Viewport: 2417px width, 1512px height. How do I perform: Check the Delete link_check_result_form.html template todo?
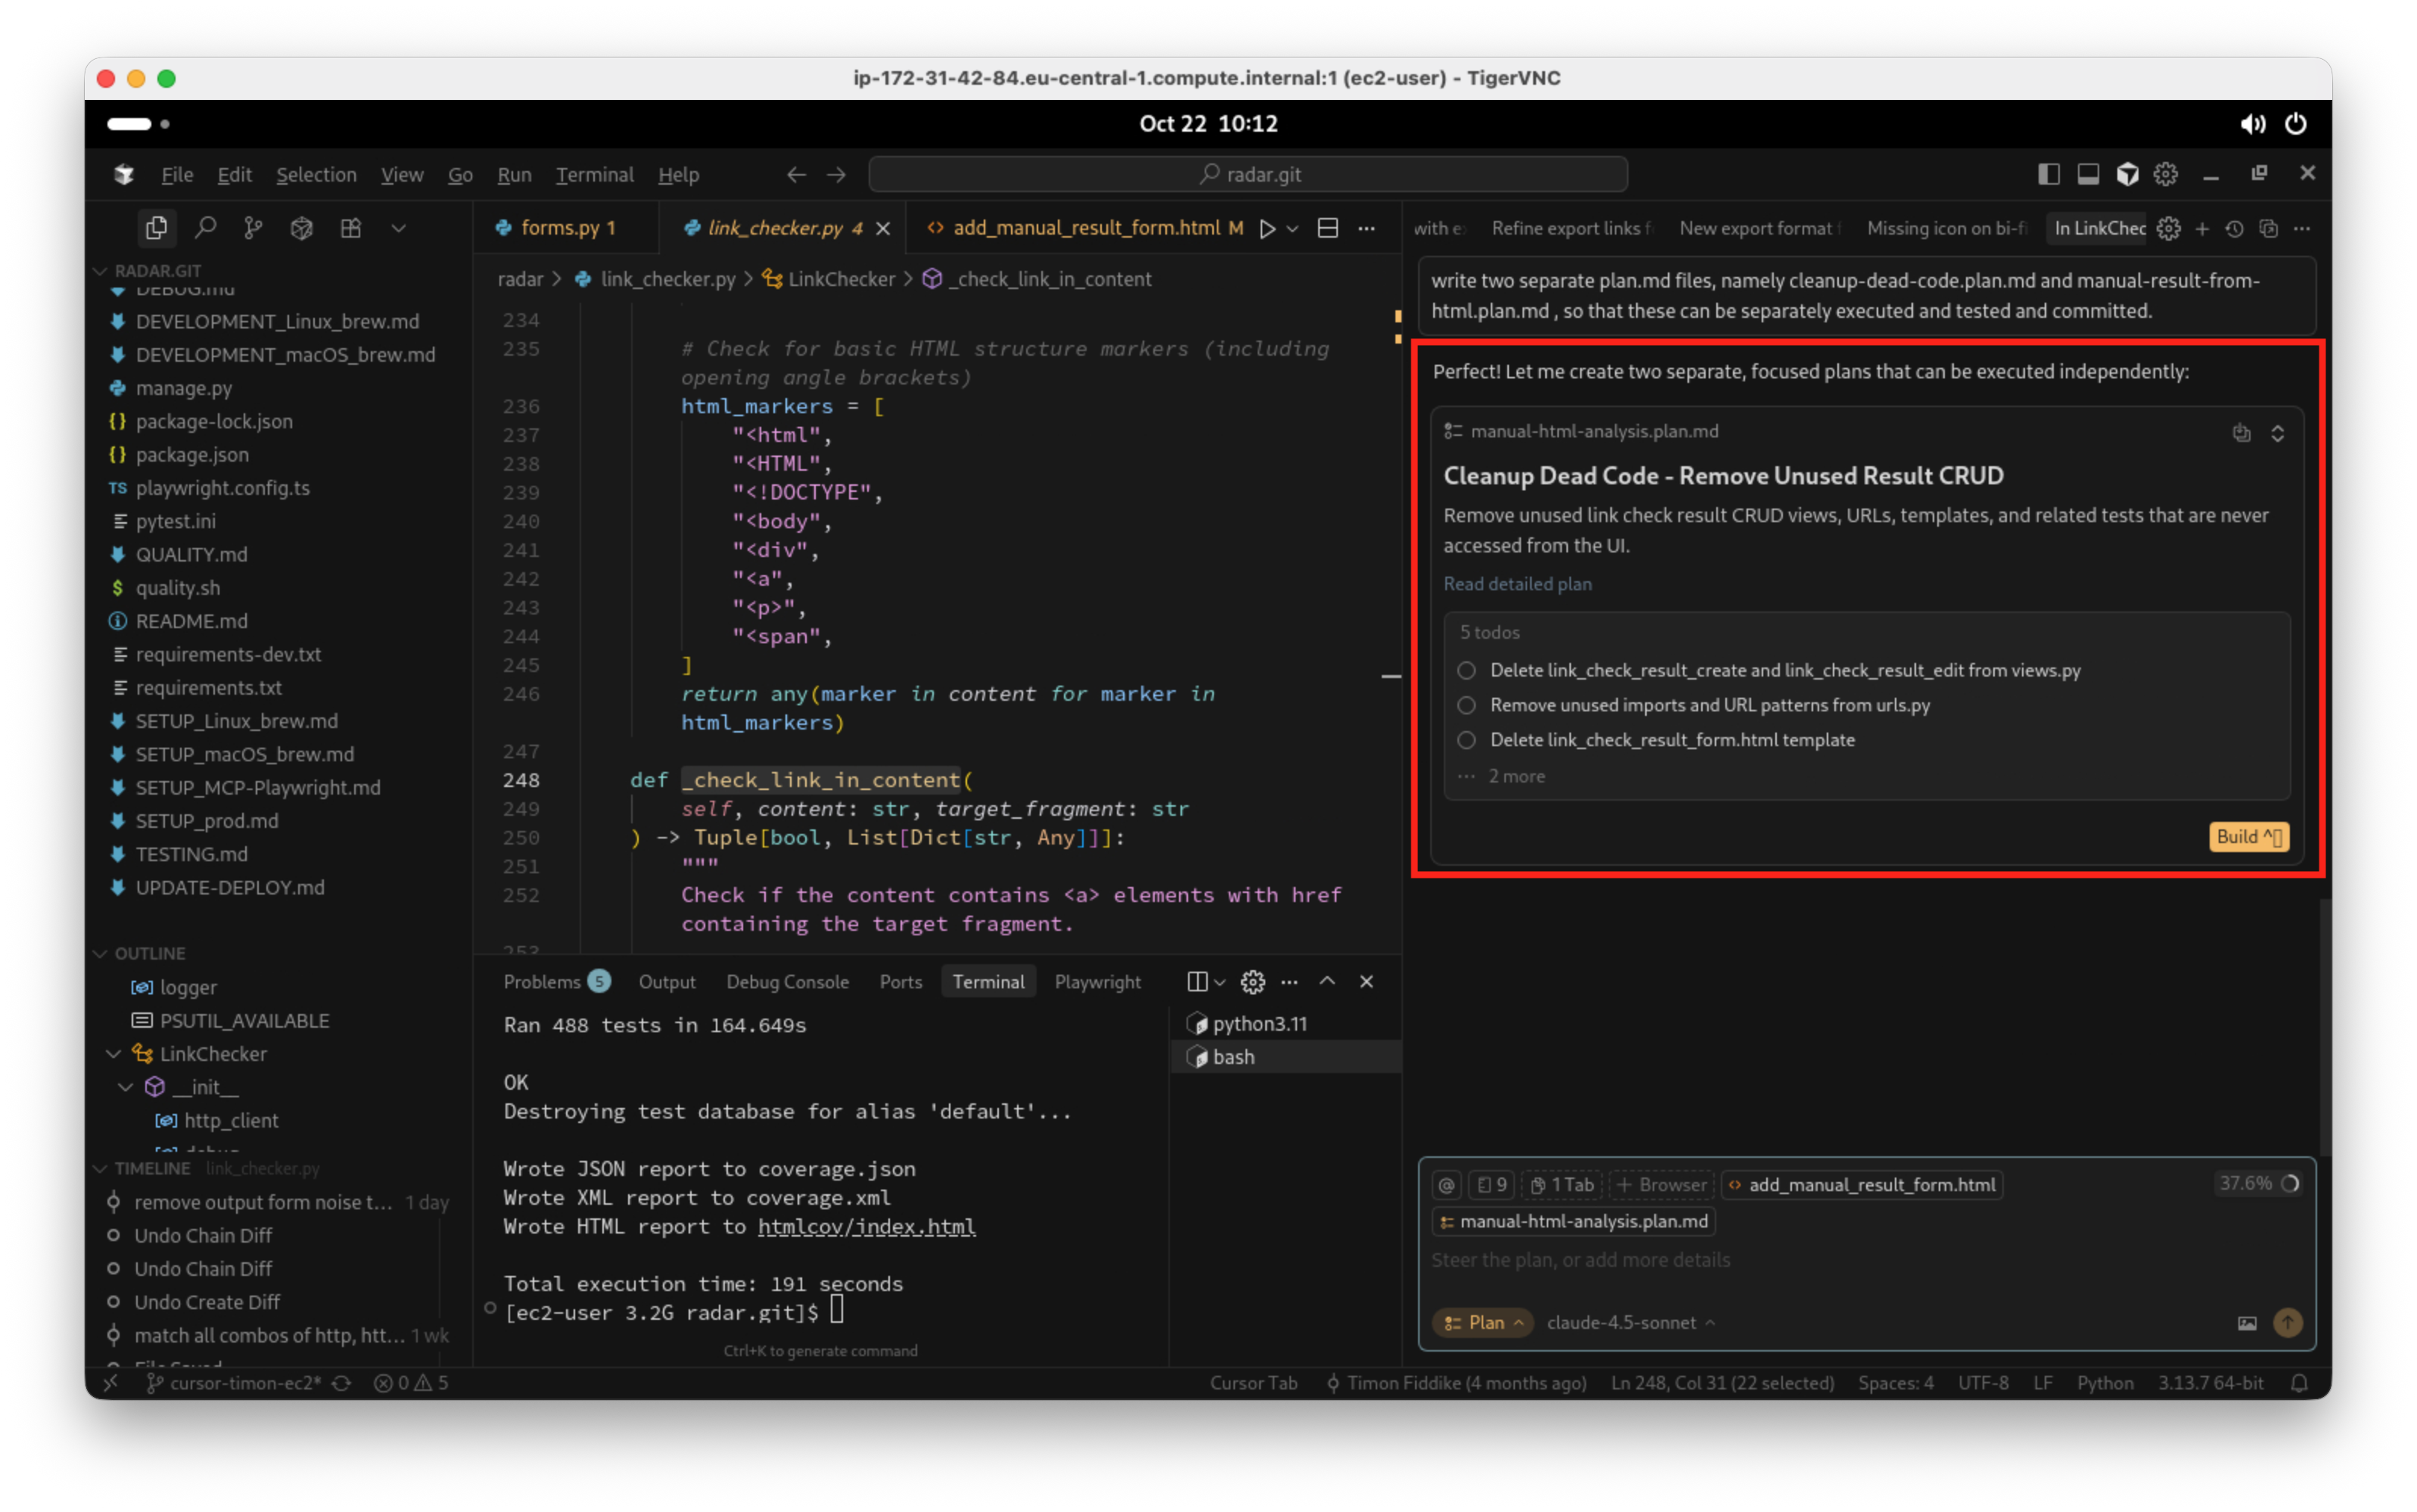click(x=1466, y=740)
